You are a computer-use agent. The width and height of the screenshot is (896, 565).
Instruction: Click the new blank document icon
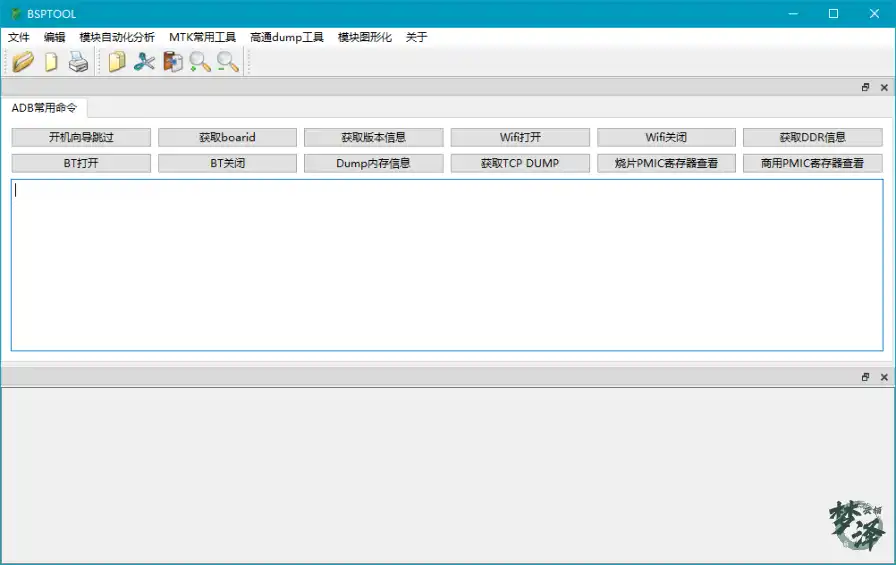pyautogui.click(x=51, y=62)
